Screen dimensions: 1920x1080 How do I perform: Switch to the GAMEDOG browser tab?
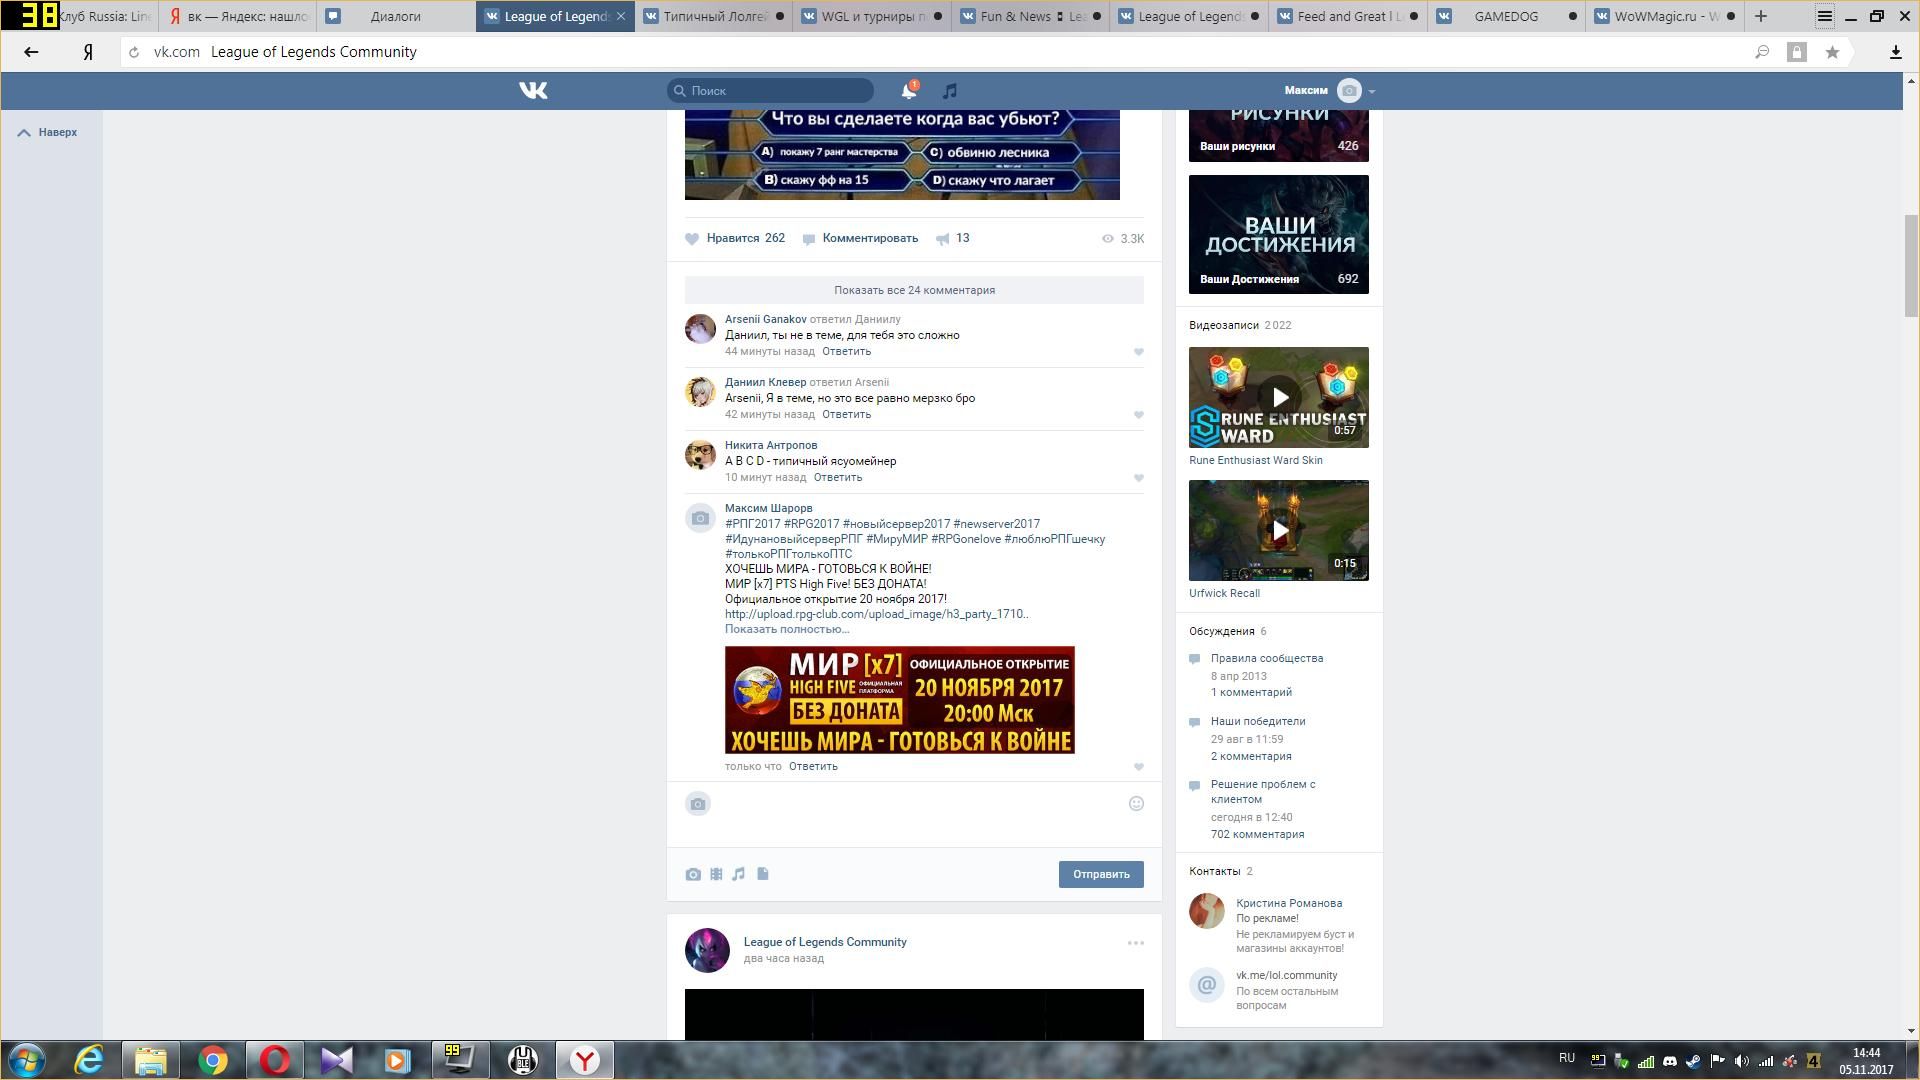tap(1505, 16)
